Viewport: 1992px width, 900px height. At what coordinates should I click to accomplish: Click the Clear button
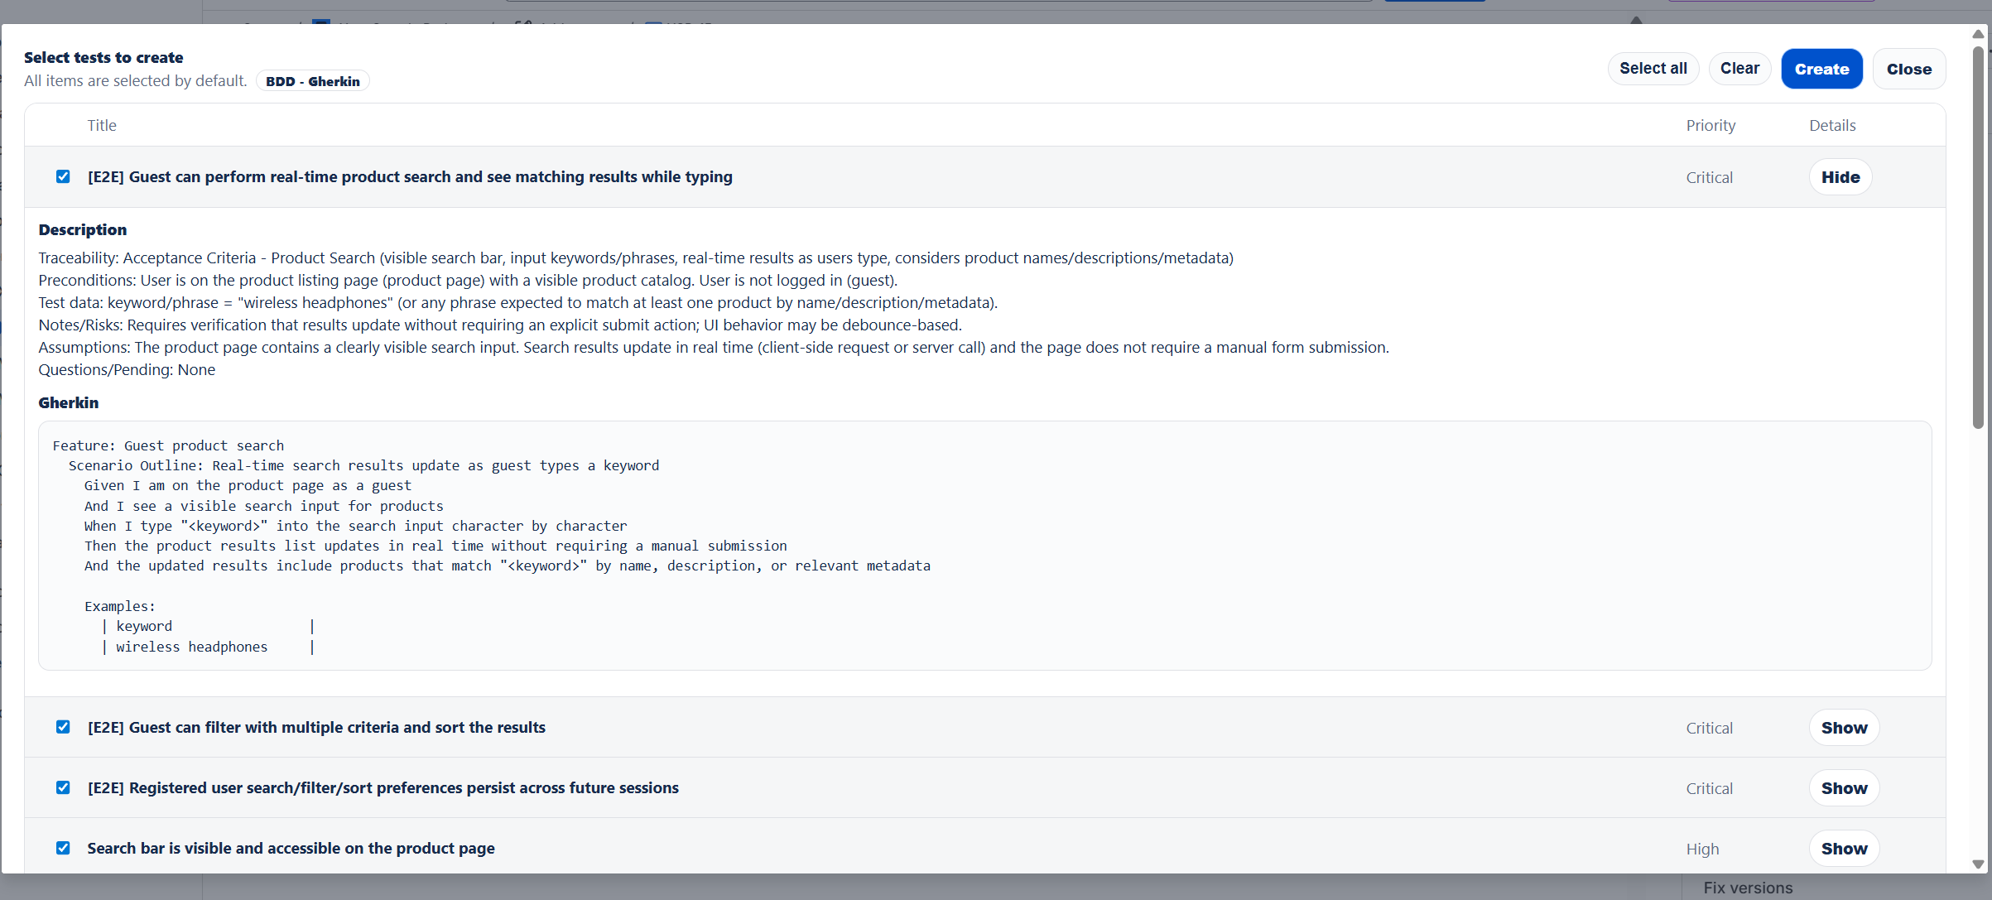click(x=1739, y=68)
